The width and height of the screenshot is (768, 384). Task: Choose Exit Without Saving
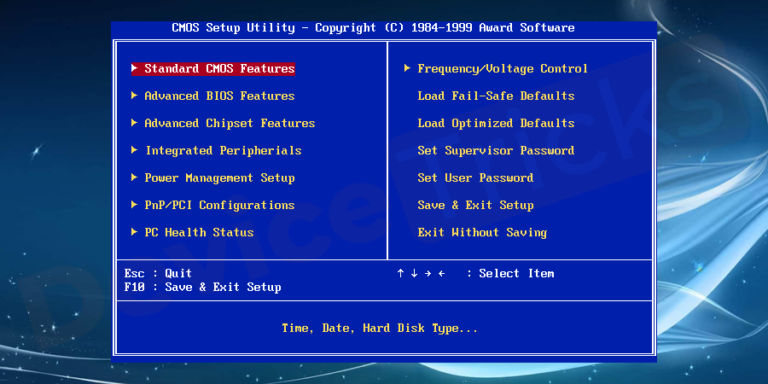[x=482, y=233]
